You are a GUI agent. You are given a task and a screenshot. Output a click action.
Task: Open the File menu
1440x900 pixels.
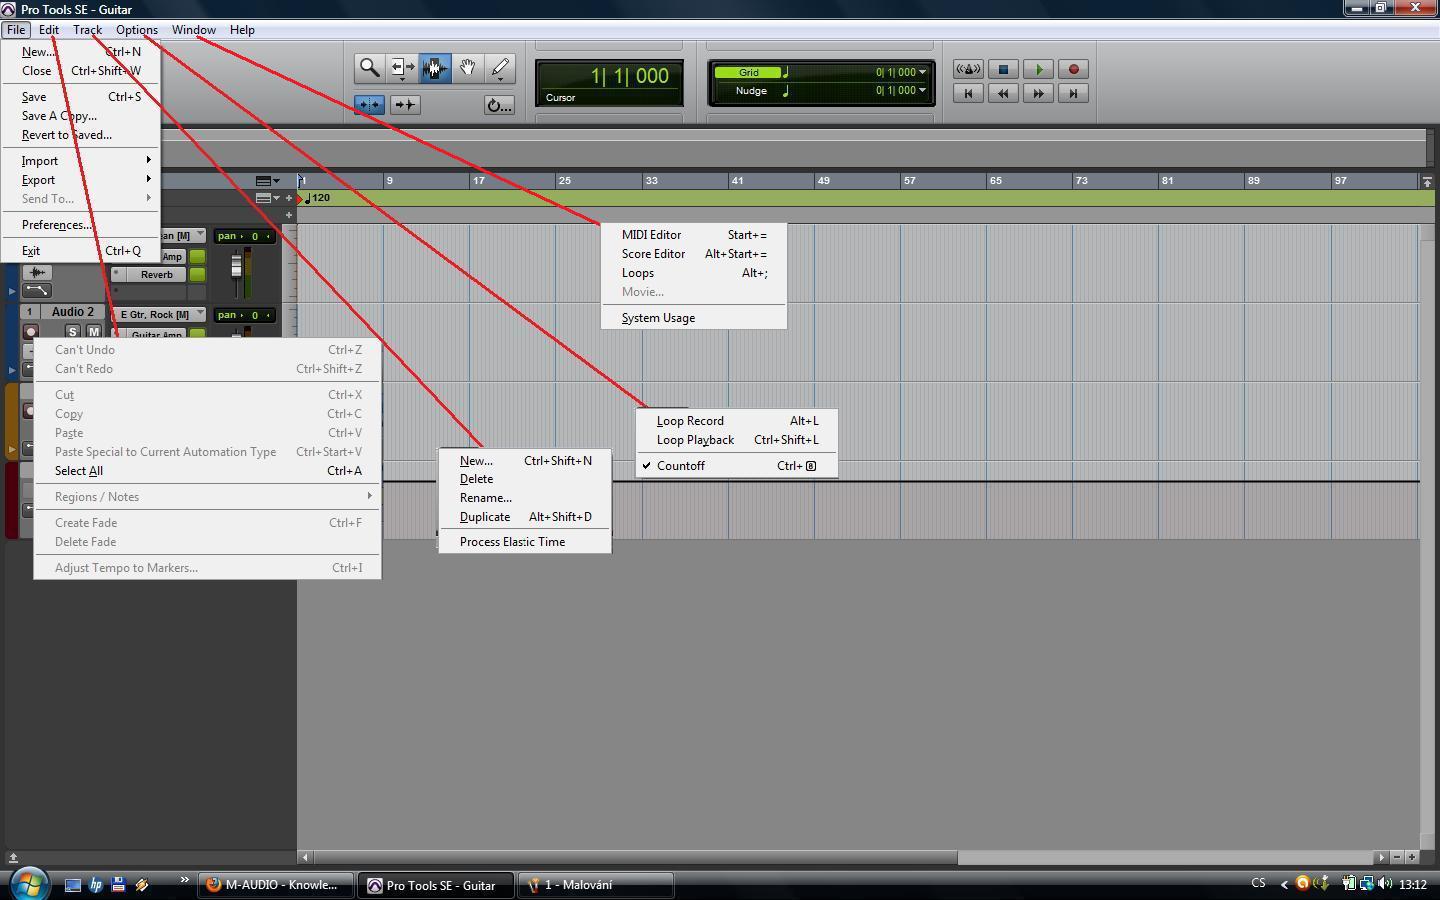[16, 30]
